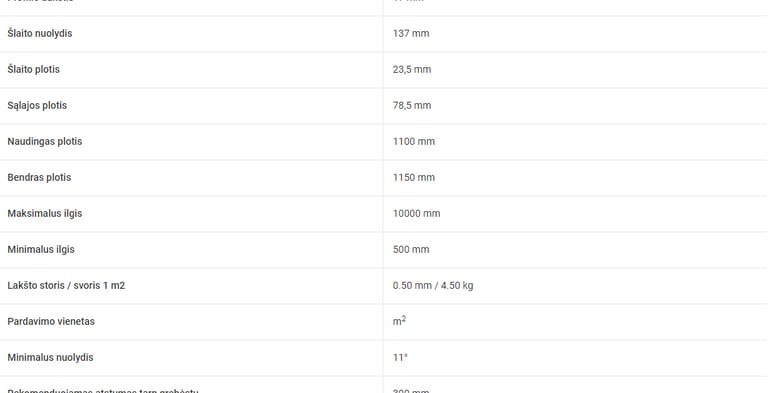Click the Bendras plotis label
Image resolution: width=768 pixels, height=393 pixels.
39,177
